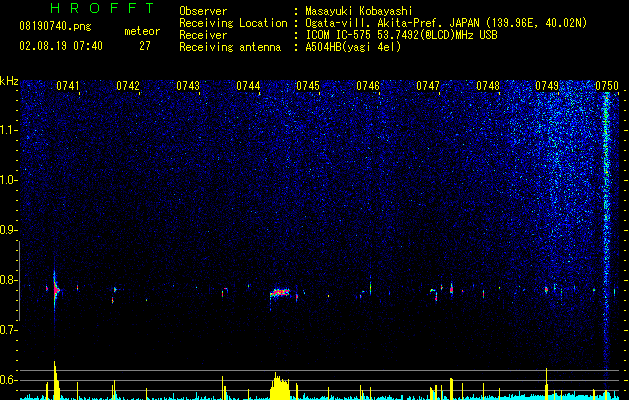Click the 0741 time axis label
This screenshot has height=400, width=629.
point(68,86)
